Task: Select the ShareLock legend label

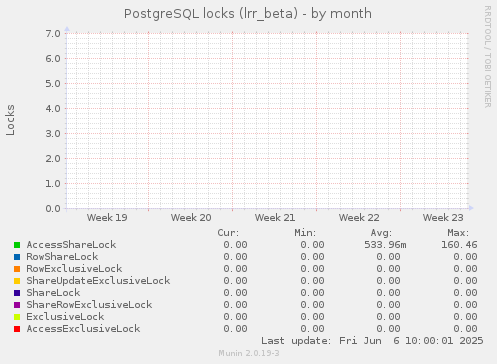Action: (53, 293)
